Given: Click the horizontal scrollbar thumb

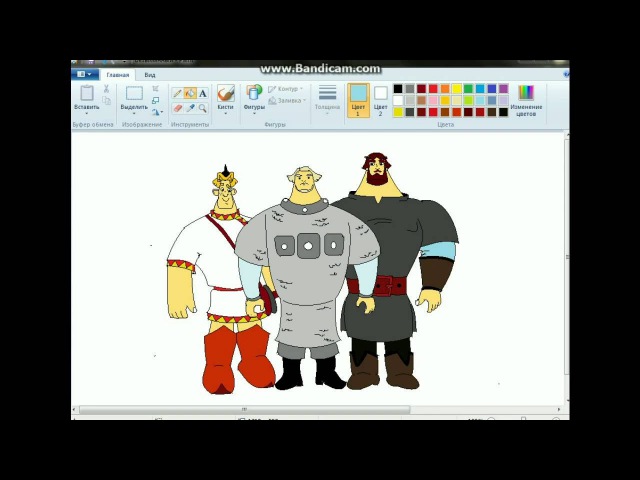Looking at the screenshot, I should pyautogui.click(x=244, y=409).
